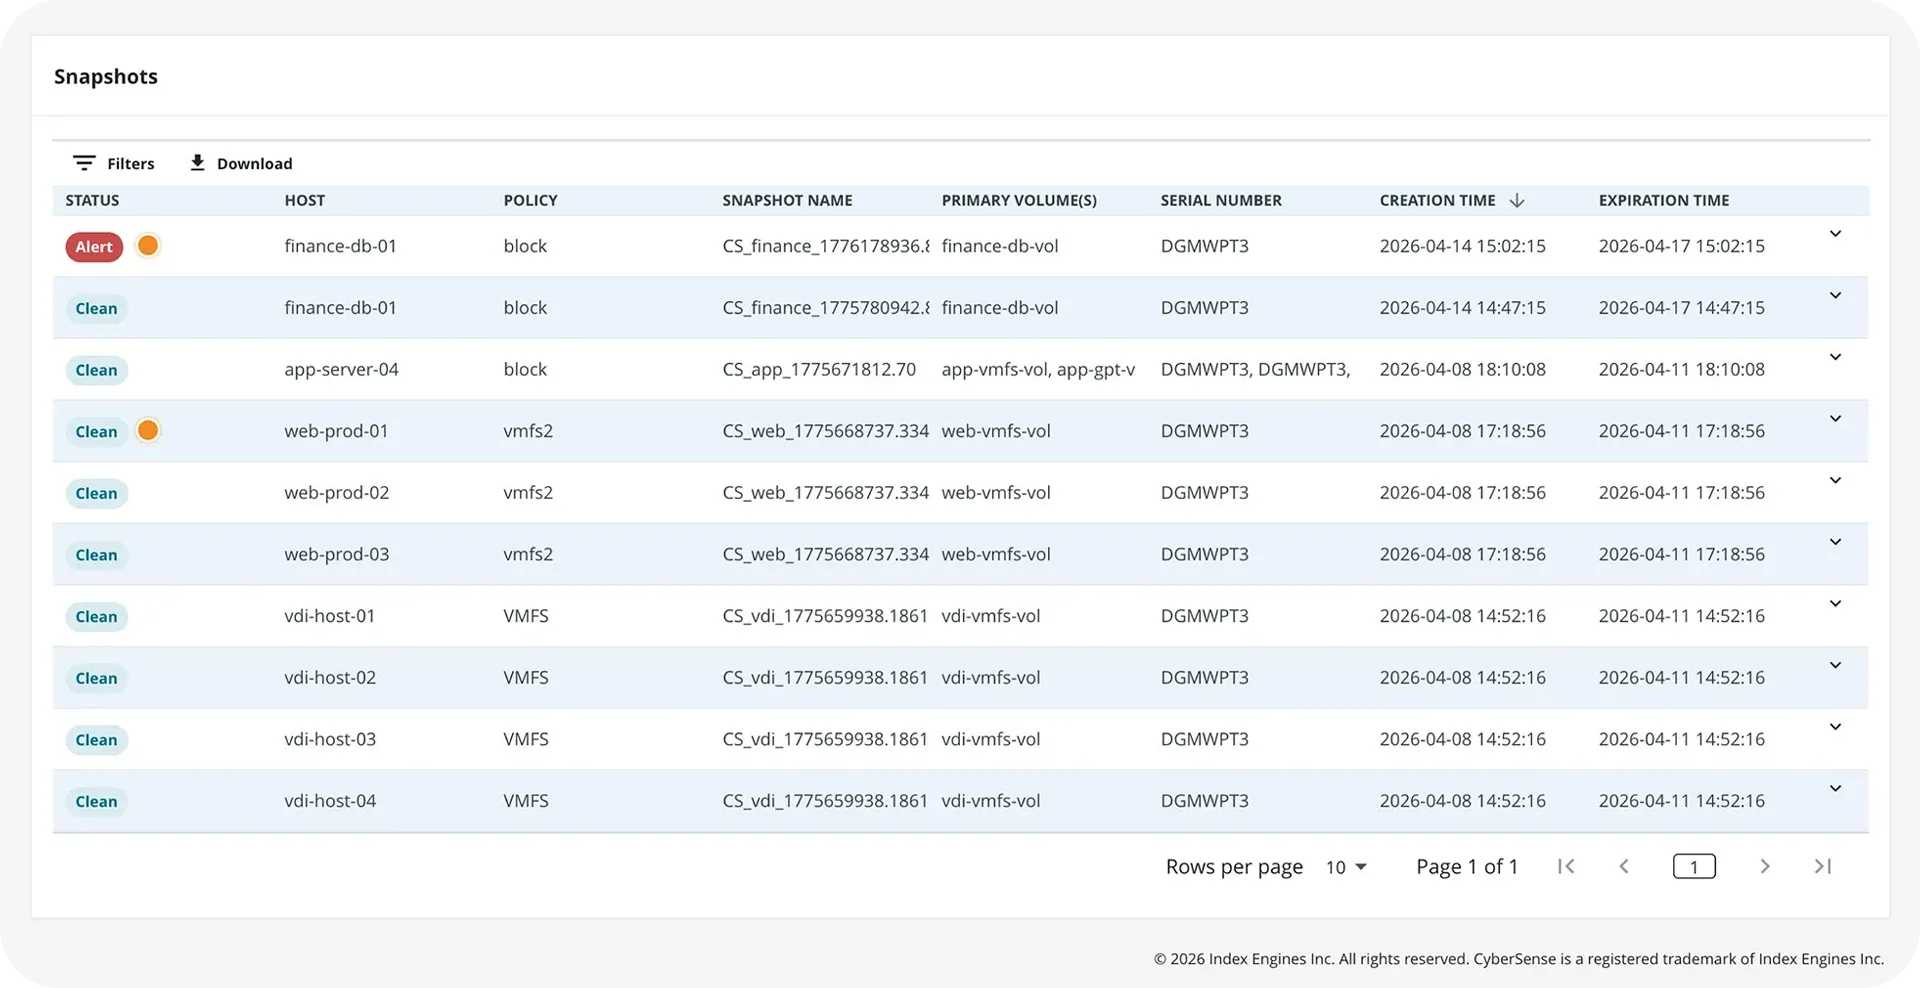Sort by Policy column header
Image resolution: width=1920 pixels, height=988 pixels.
530,200
